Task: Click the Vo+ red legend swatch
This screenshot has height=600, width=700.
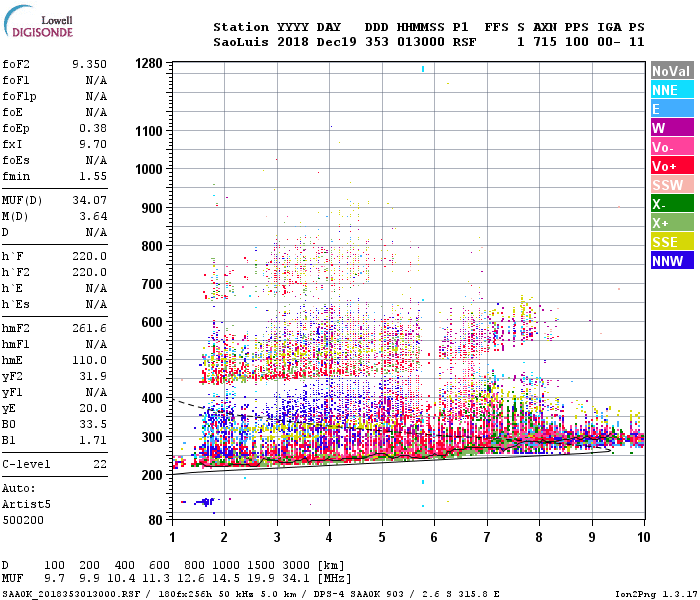Action: [672, 166]
